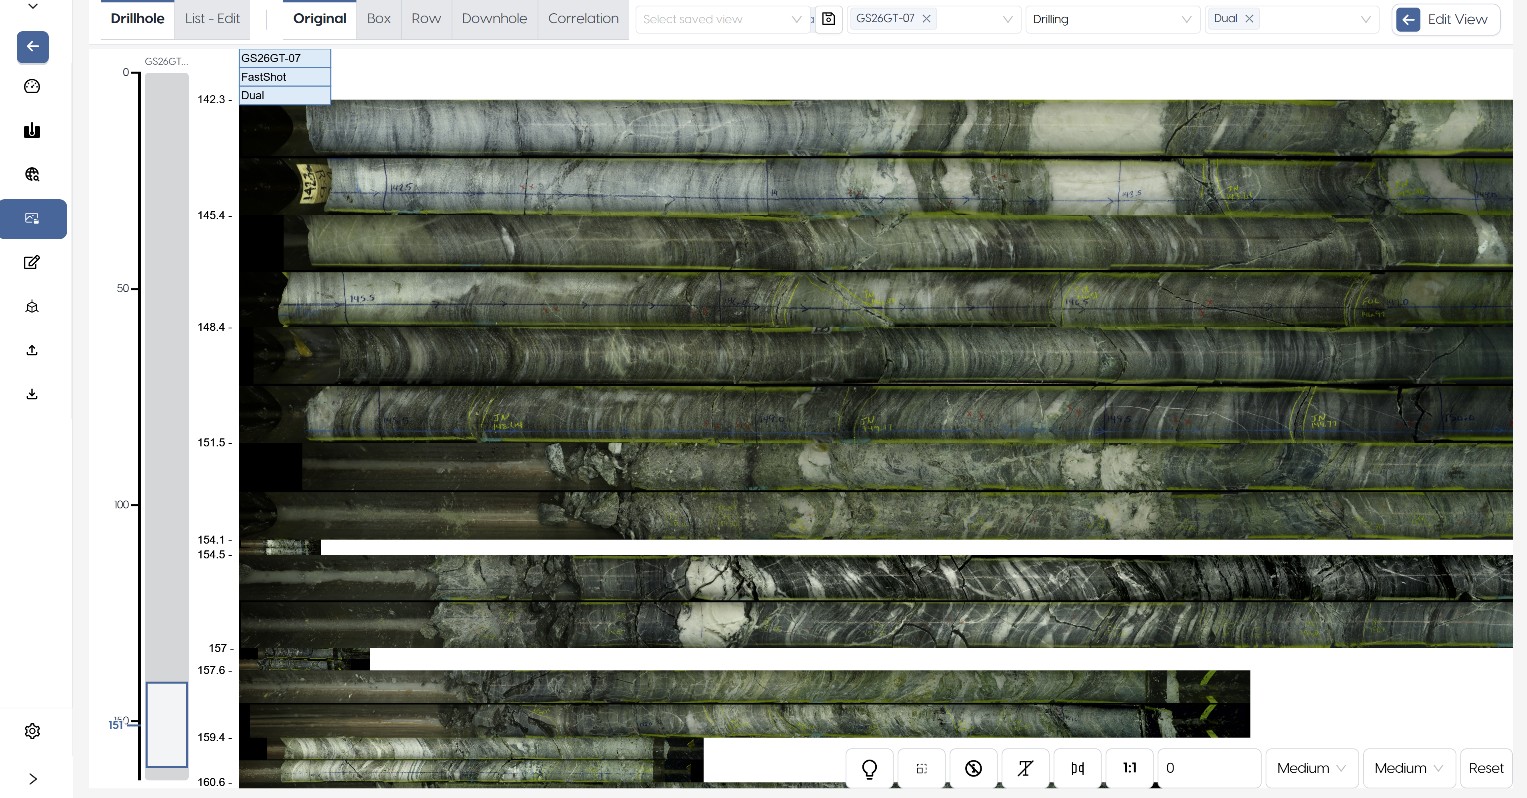Screen dimensions: 1527x798
Task: Click the Edit View button
Action: [1446, 19]
